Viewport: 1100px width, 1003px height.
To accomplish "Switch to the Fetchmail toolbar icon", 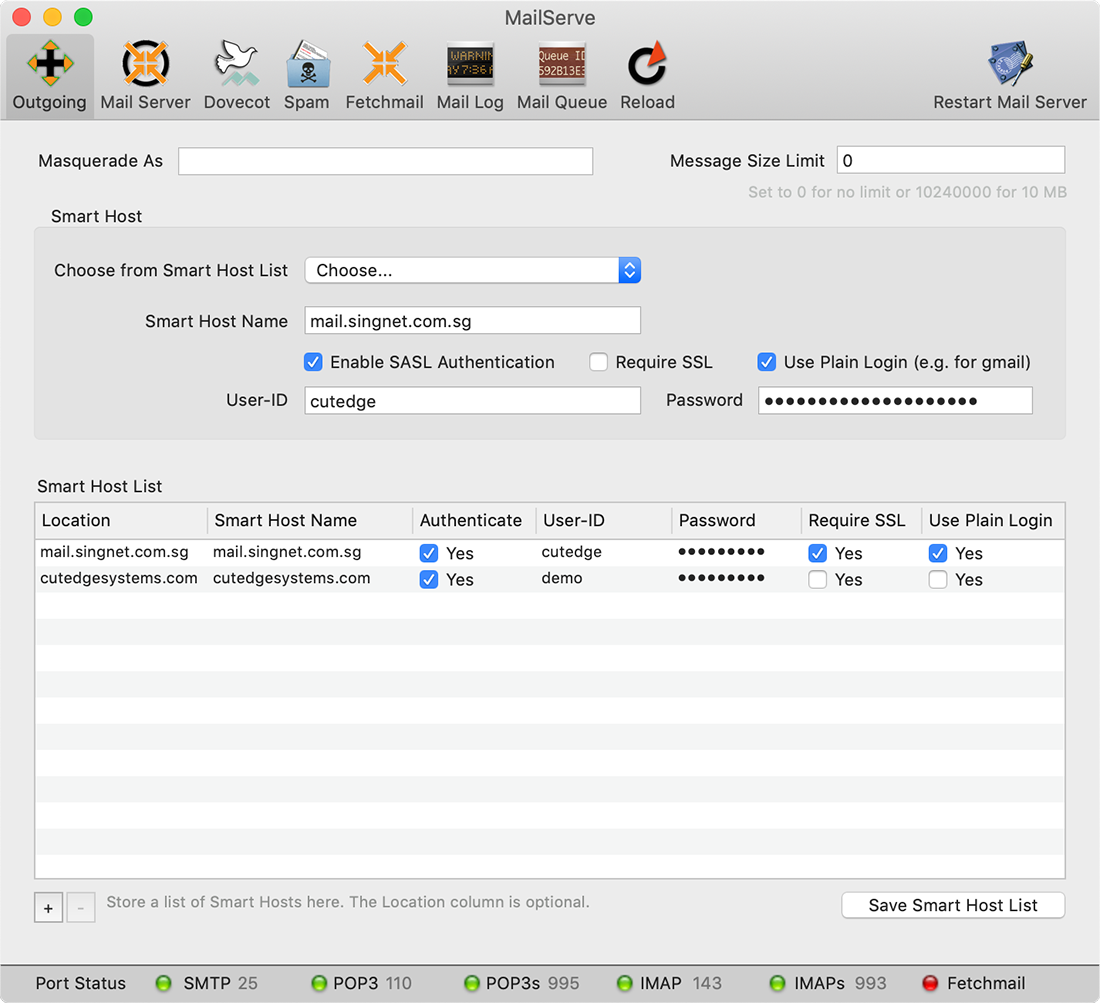I will (x=384, y=65).
